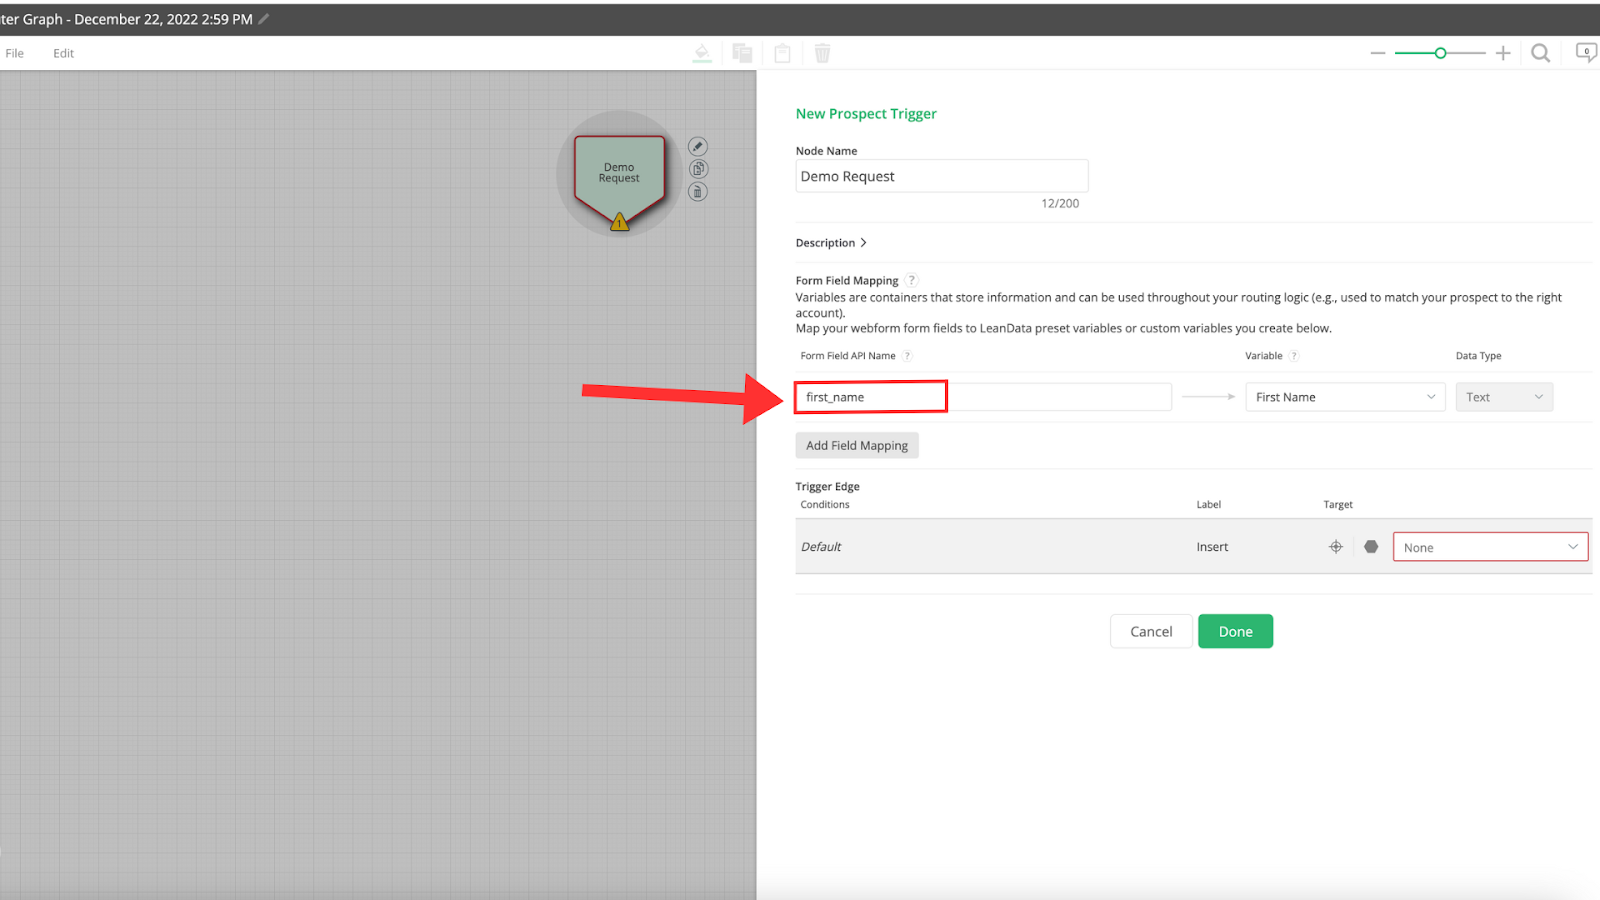Viewport: 1600px width, 900px height.
Task: Click the crosshair target locator icon
Action: click(1335, 547)
